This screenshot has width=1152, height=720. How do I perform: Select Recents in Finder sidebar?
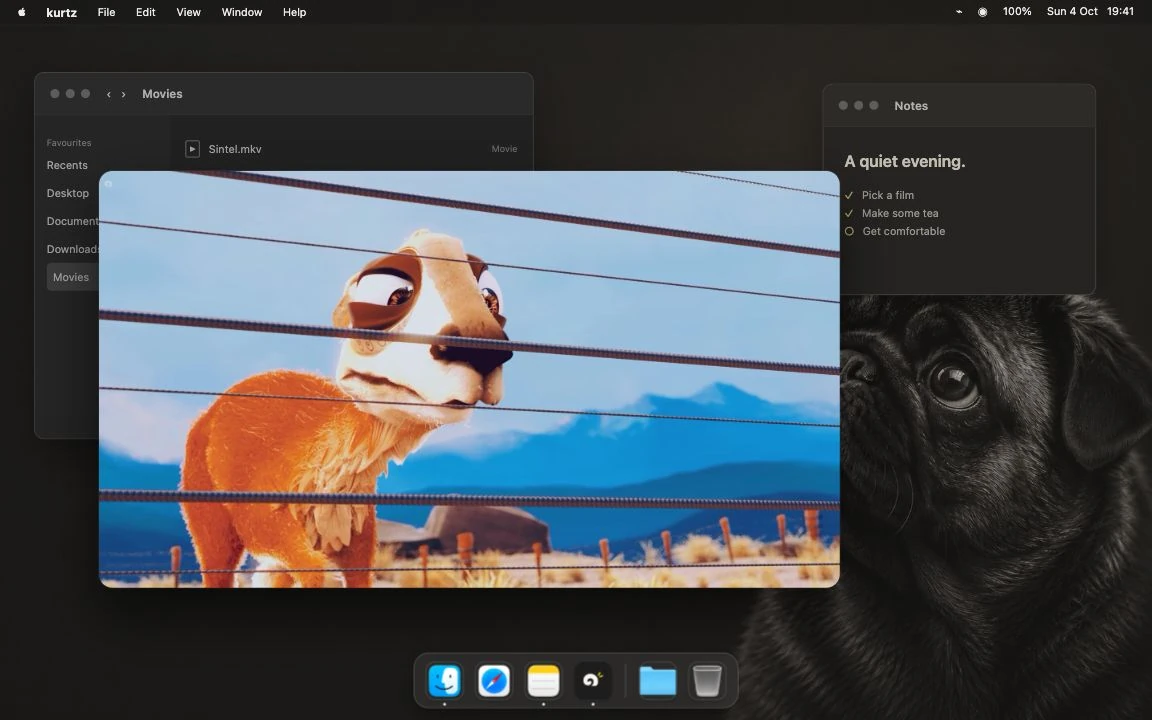pos(67,165)
